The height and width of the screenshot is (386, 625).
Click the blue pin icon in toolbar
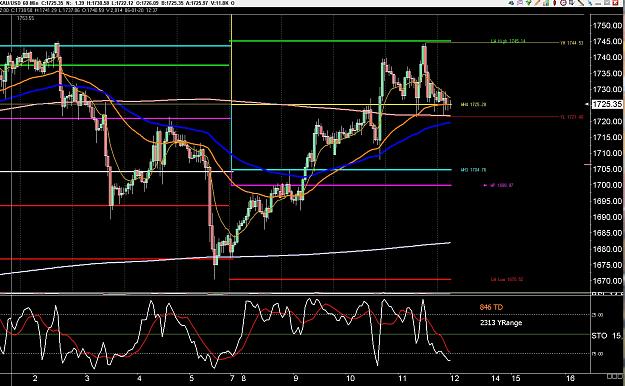(x=590, y=3)
